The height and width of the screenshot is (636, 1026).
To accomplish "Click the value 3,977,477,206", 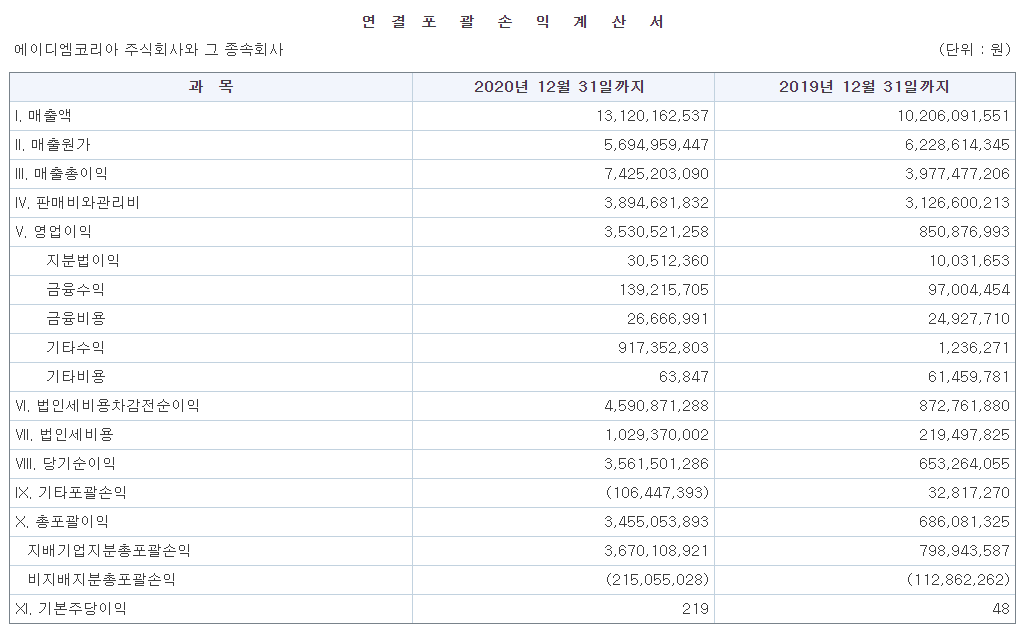I will tap(957, 173).
